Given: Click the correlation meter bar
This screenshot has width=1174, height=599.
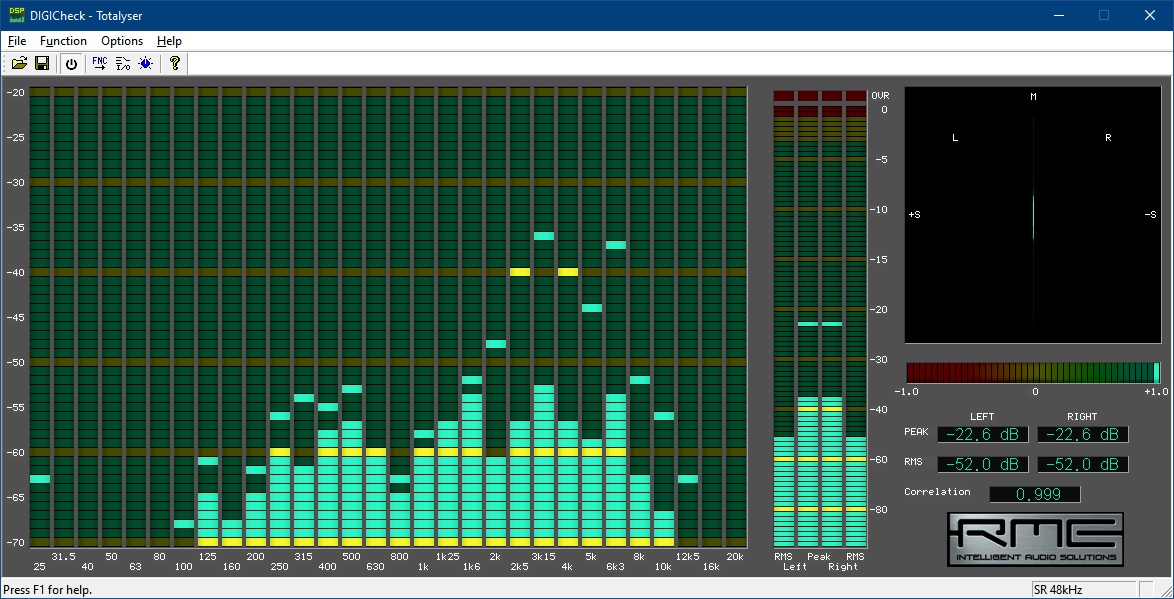Looking at the screenshot, I should click(1033, 373).
